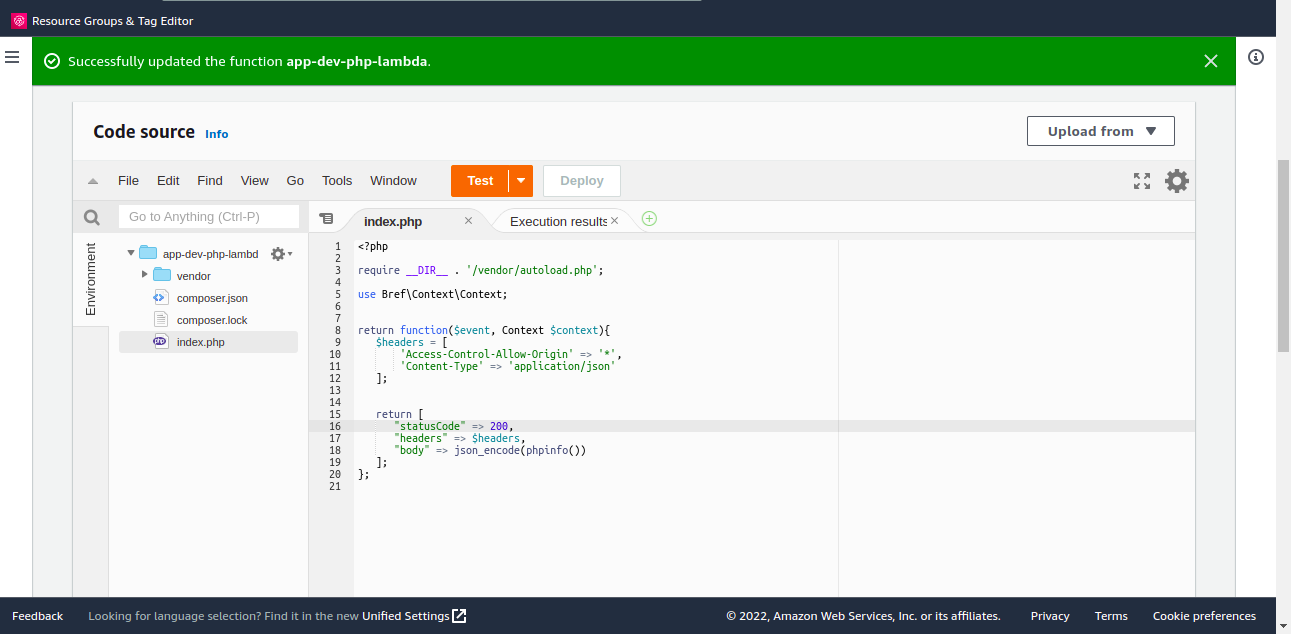Open the Upload from dropdown
The image size is (1291, 634).
coord(1101,131)
